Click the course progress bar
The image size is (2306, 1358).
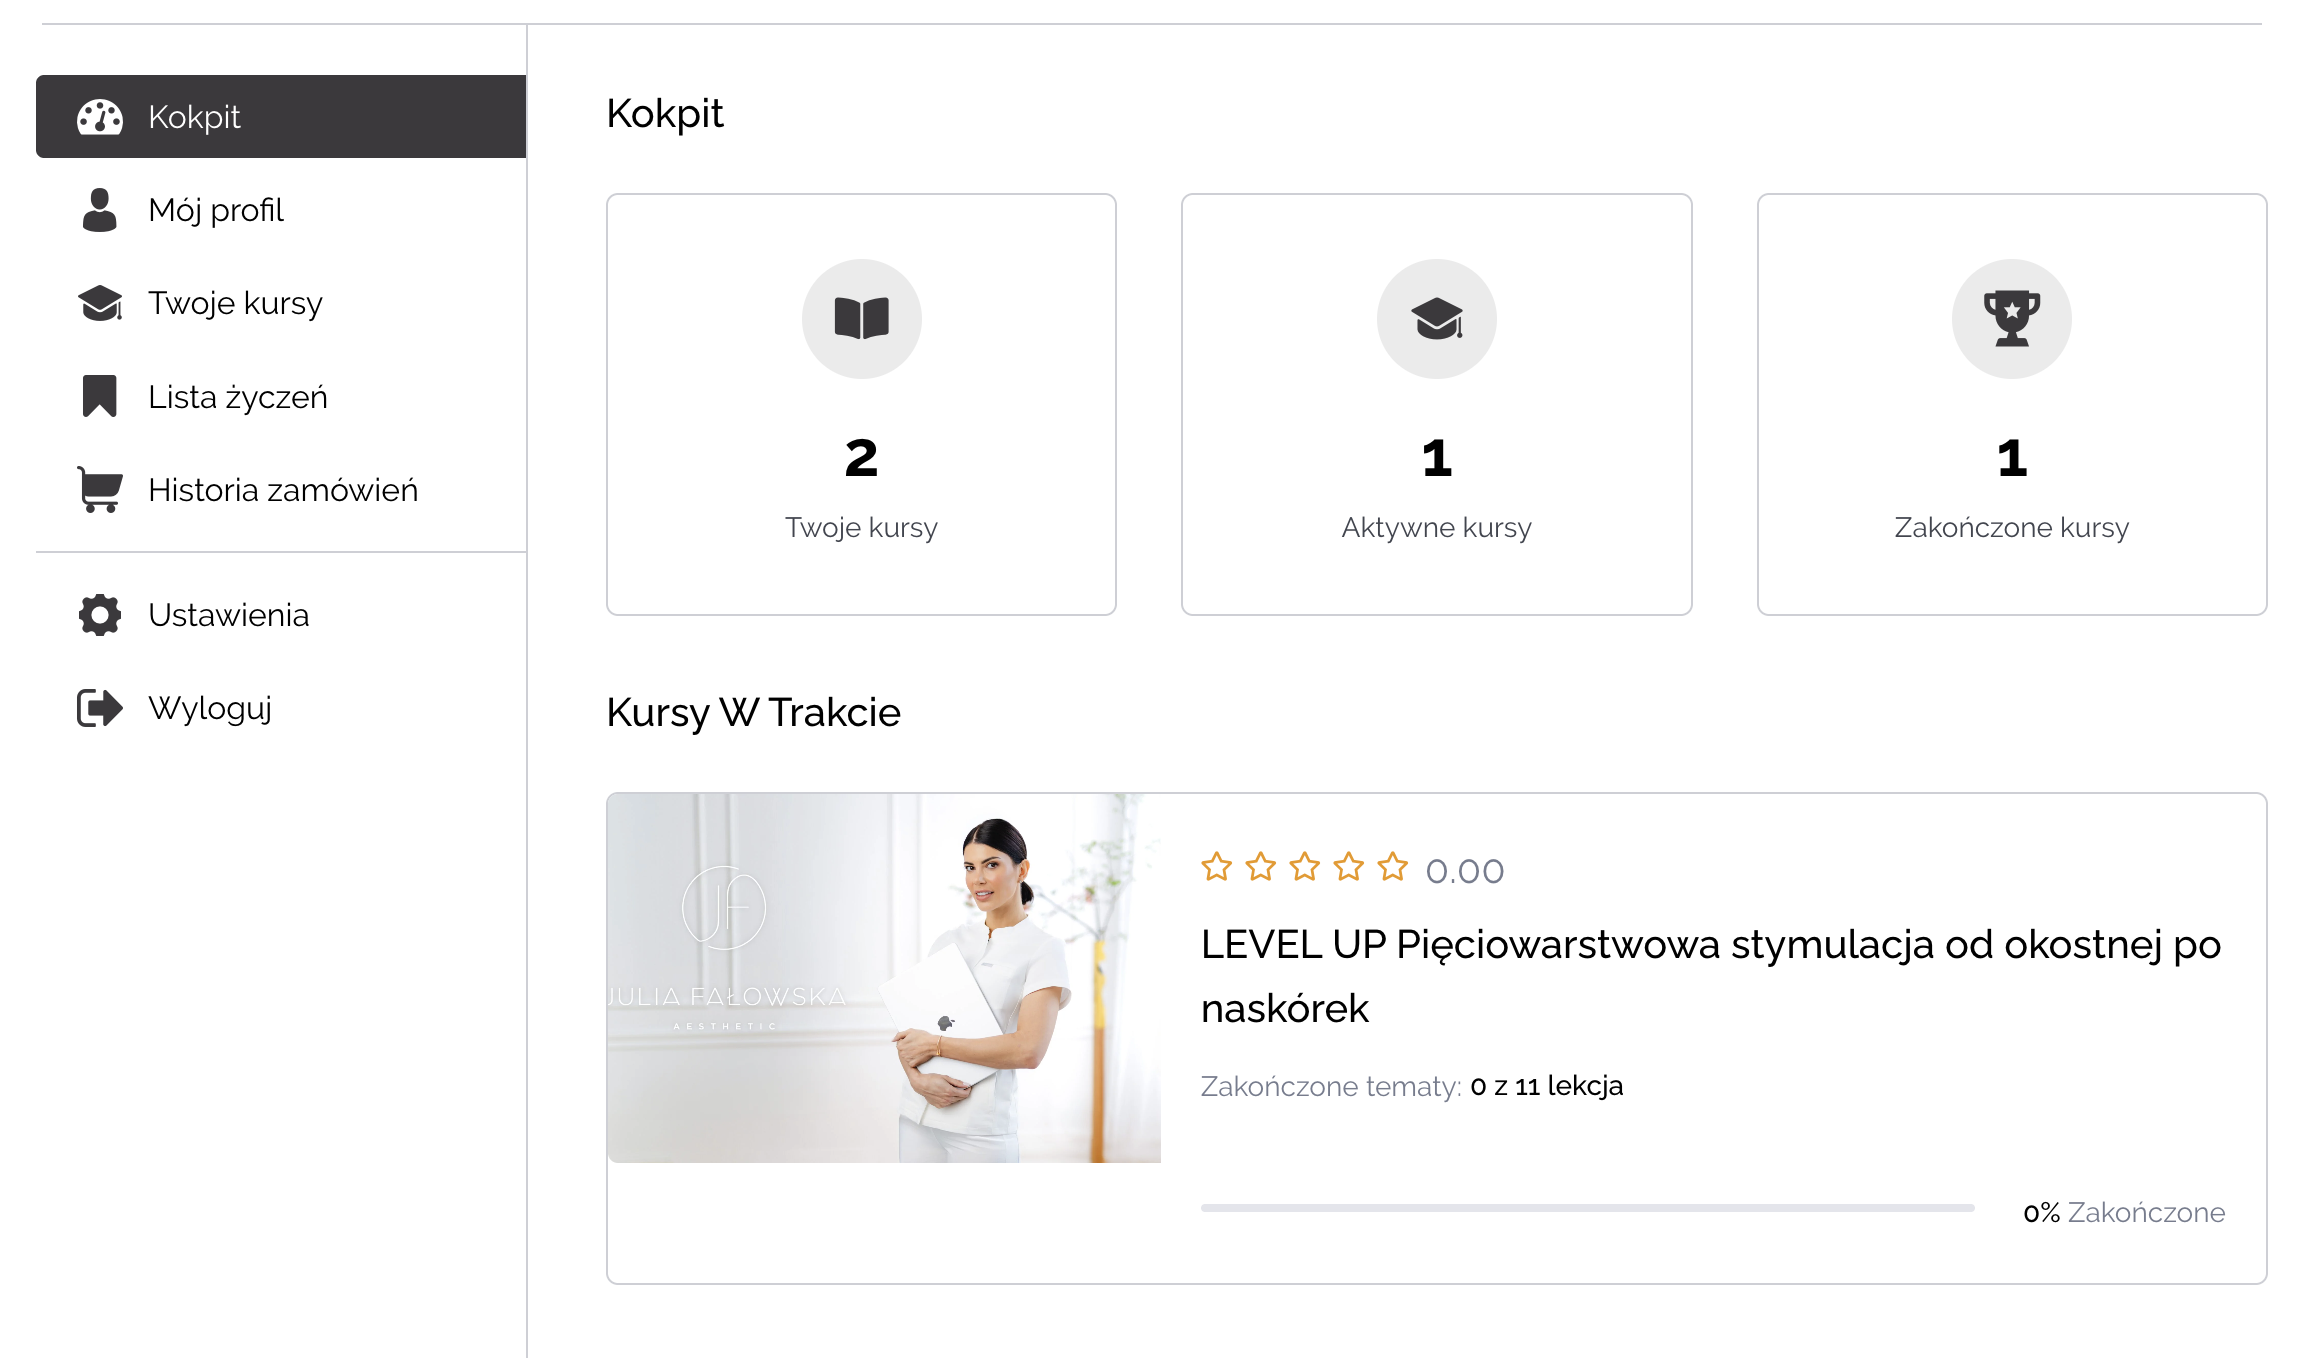tap(1587, 1208)
